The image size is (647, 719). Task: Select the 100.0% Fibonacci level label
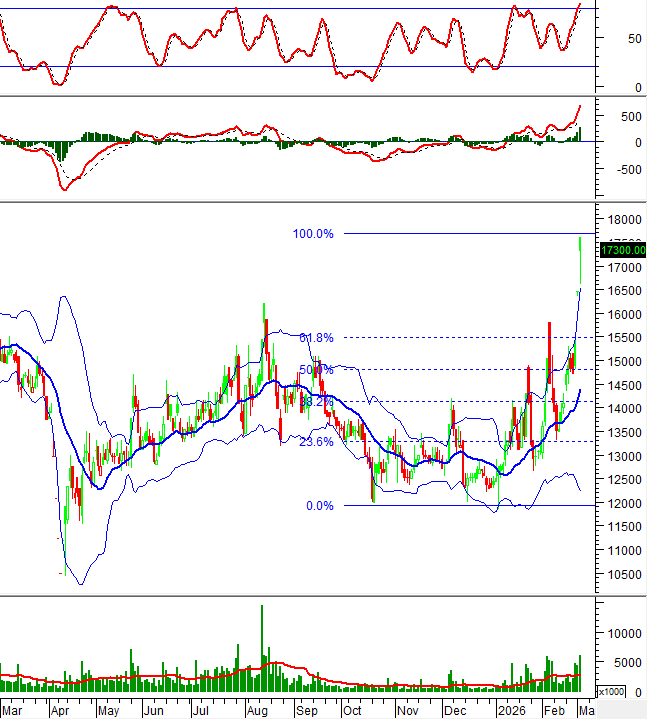point(312,234)
